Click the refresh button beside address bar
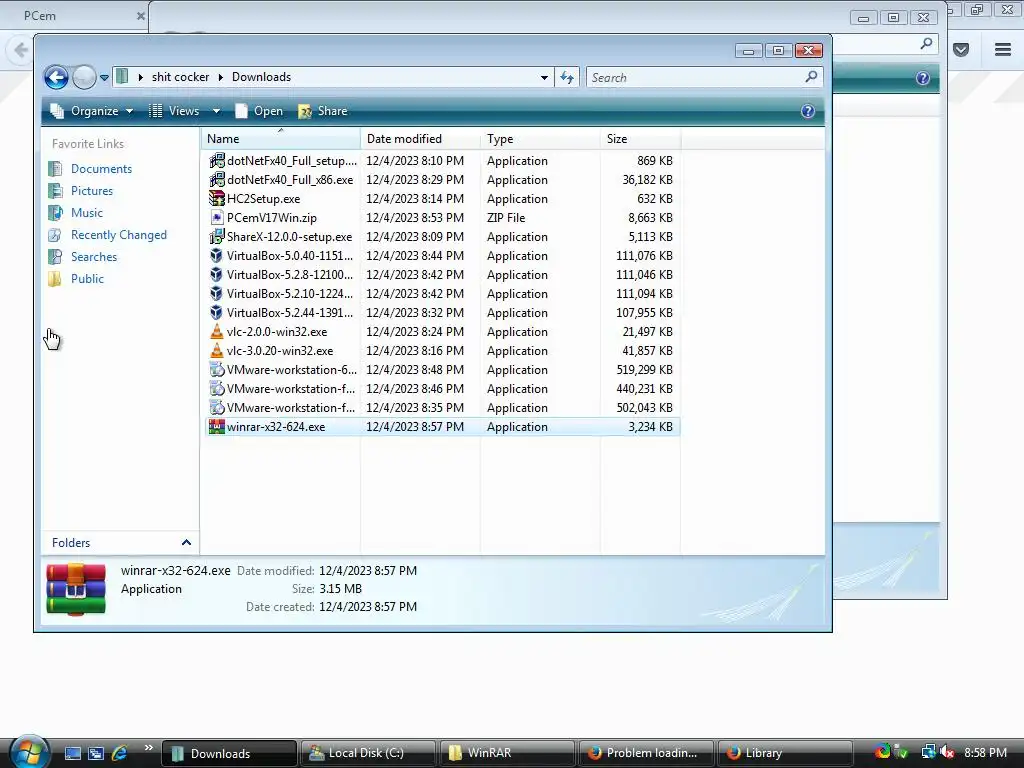1024x768 pixels. click(567, 78)
